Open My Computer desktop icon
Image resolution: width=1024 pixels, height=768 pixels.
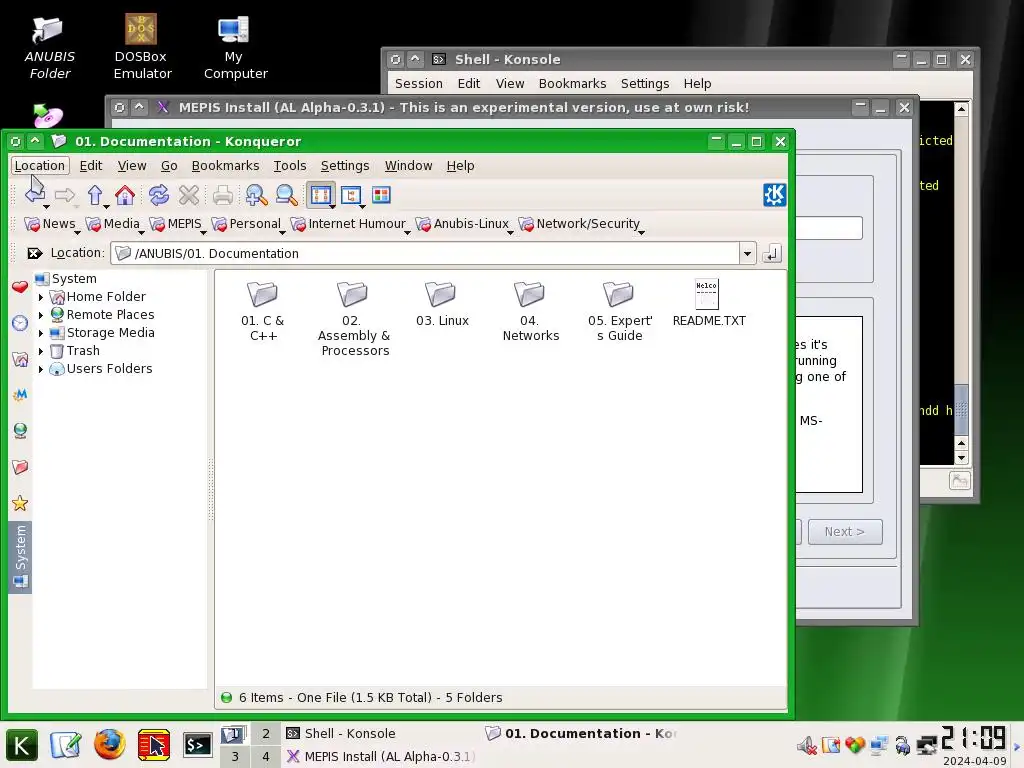coord(235,48)
